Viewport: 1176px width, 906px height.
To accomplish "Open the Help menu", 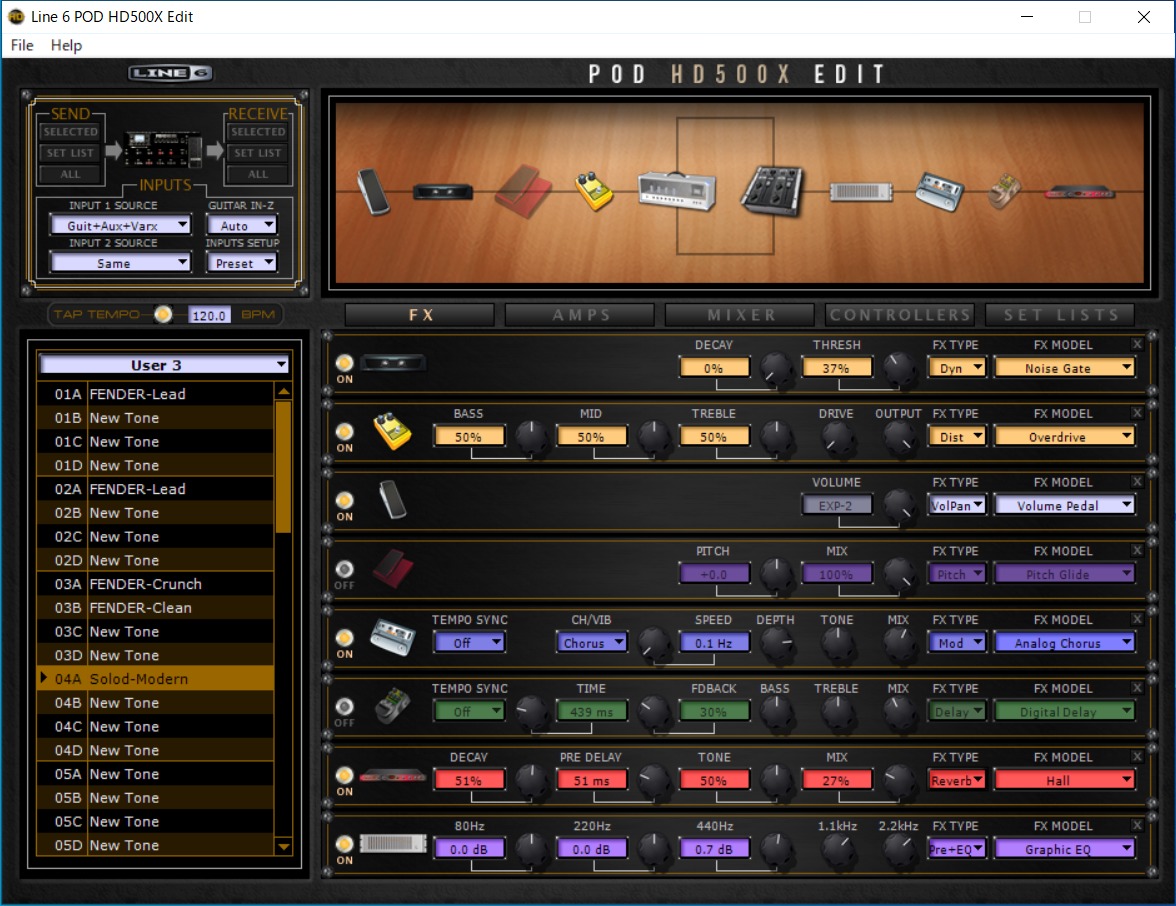I will 66,45.
